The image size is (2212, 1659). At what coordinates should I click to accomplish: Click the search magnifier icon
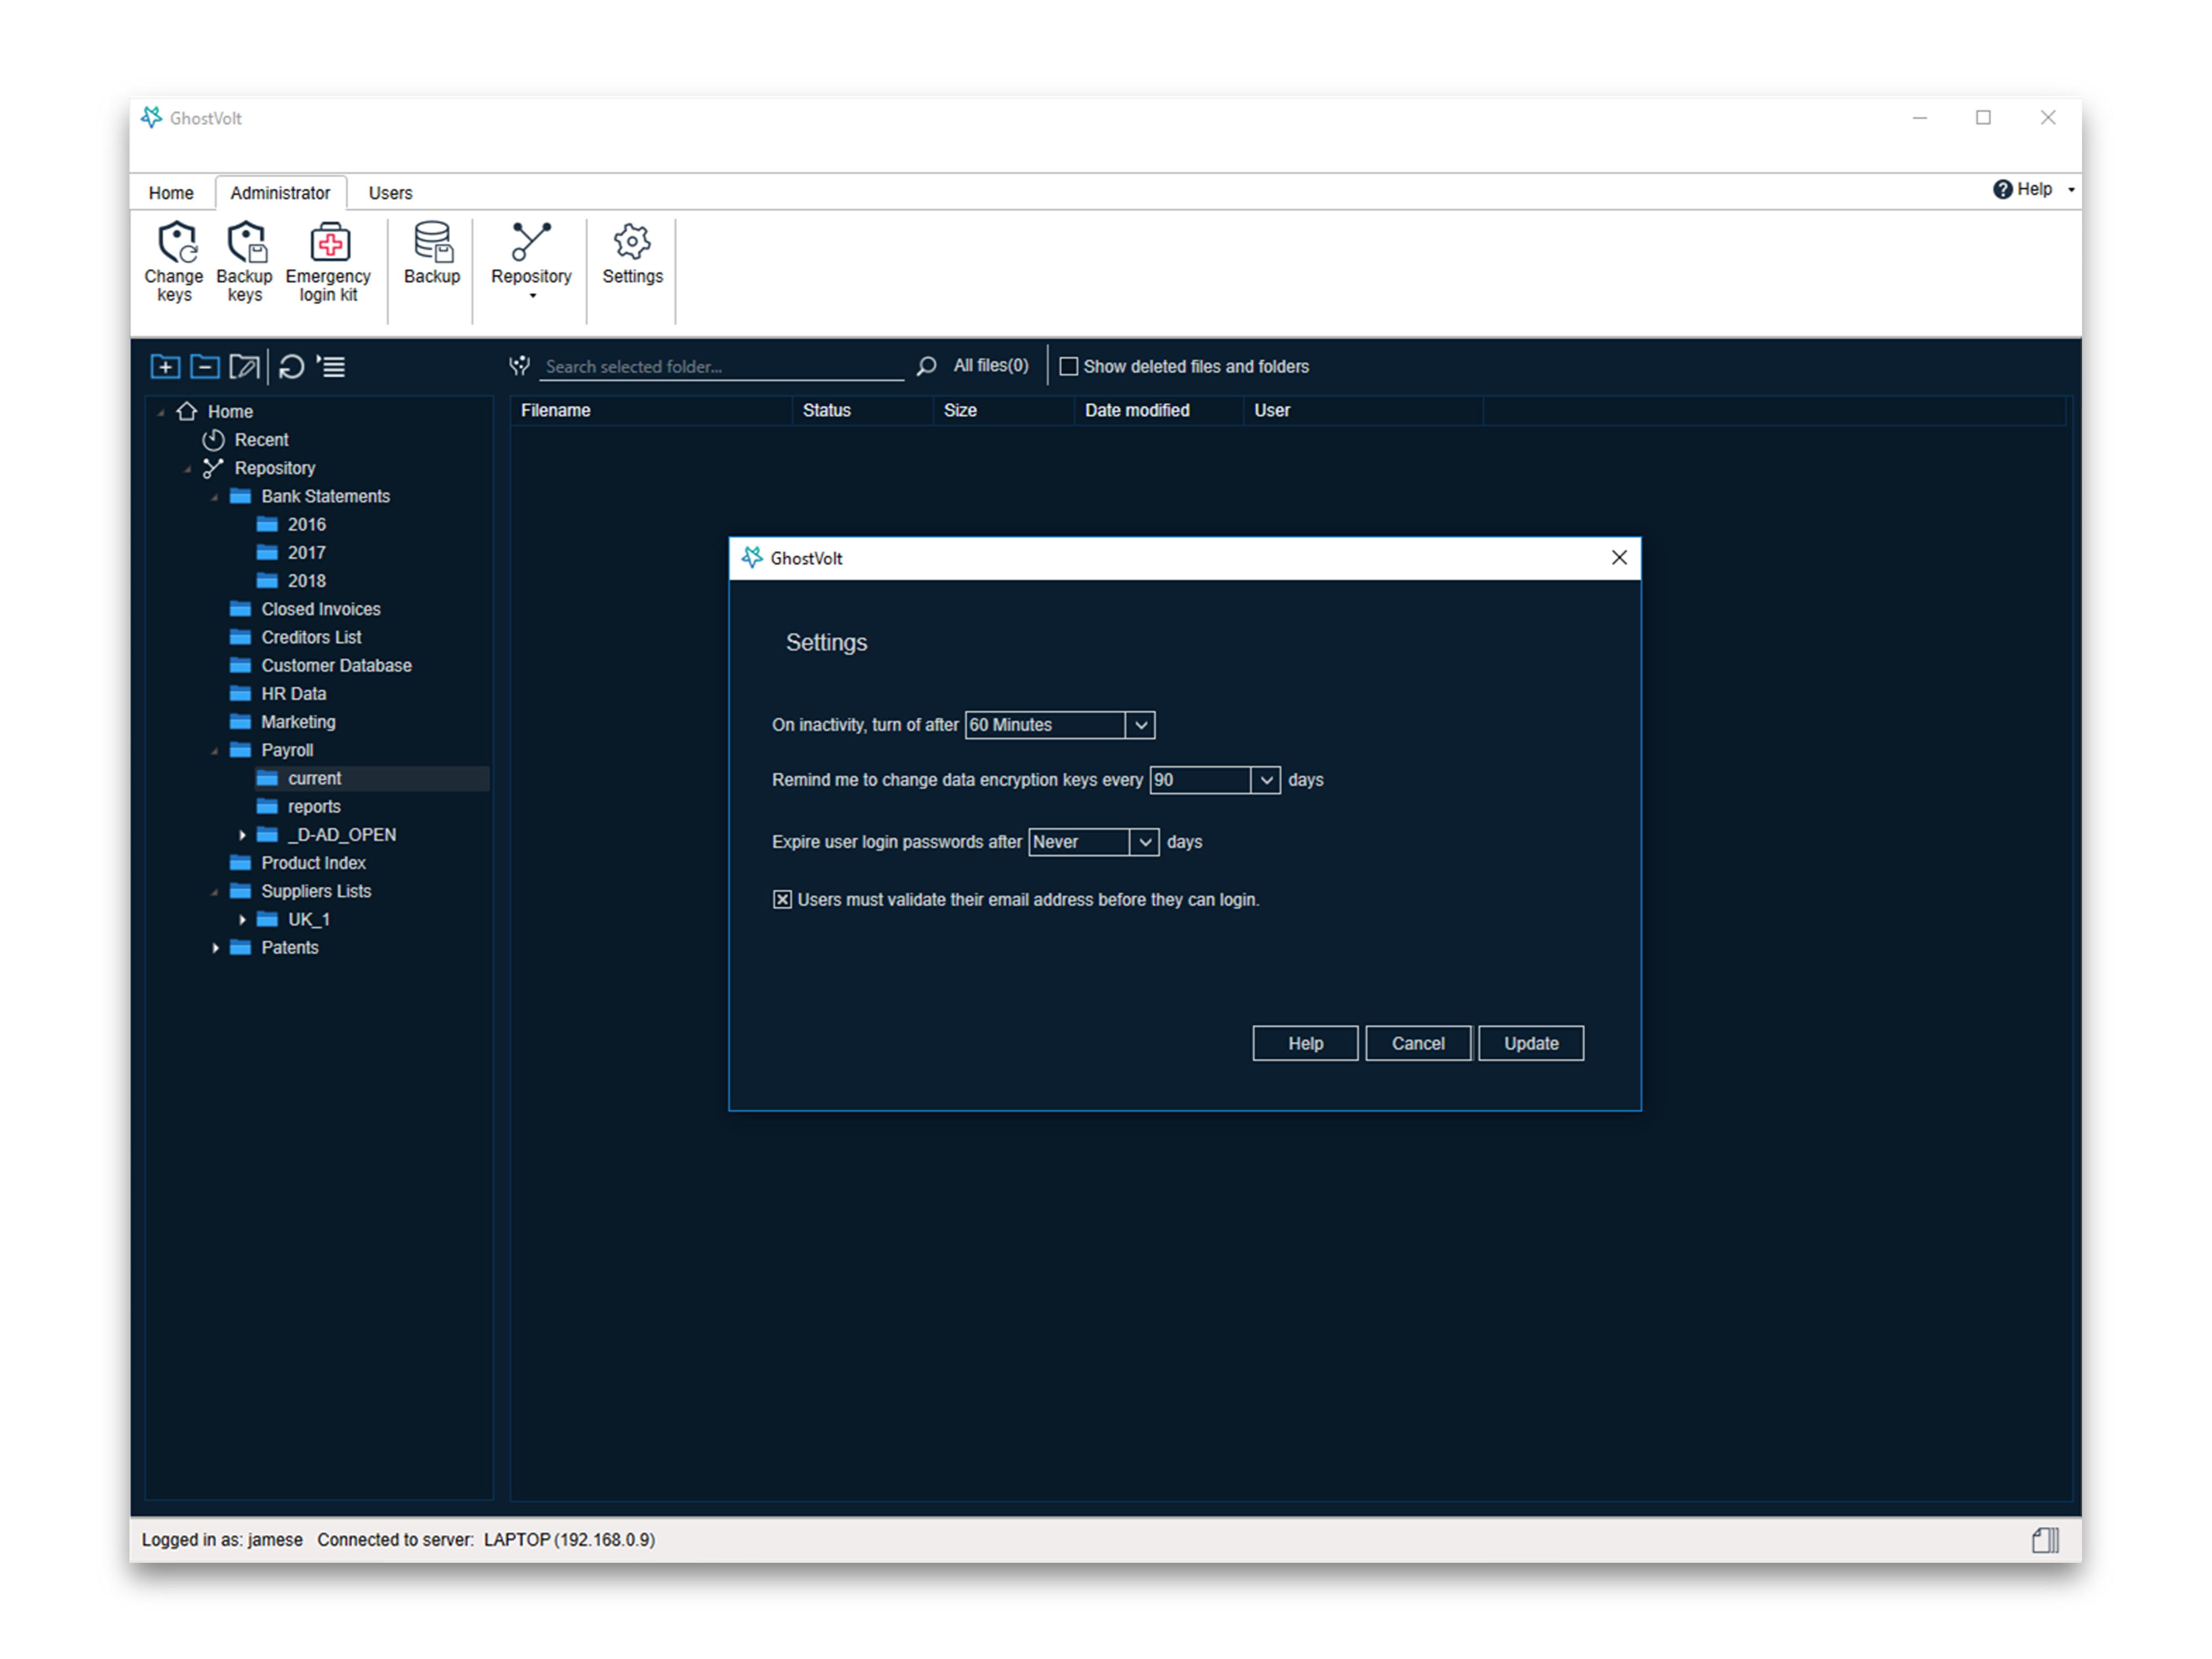click(x=926, y=366)
